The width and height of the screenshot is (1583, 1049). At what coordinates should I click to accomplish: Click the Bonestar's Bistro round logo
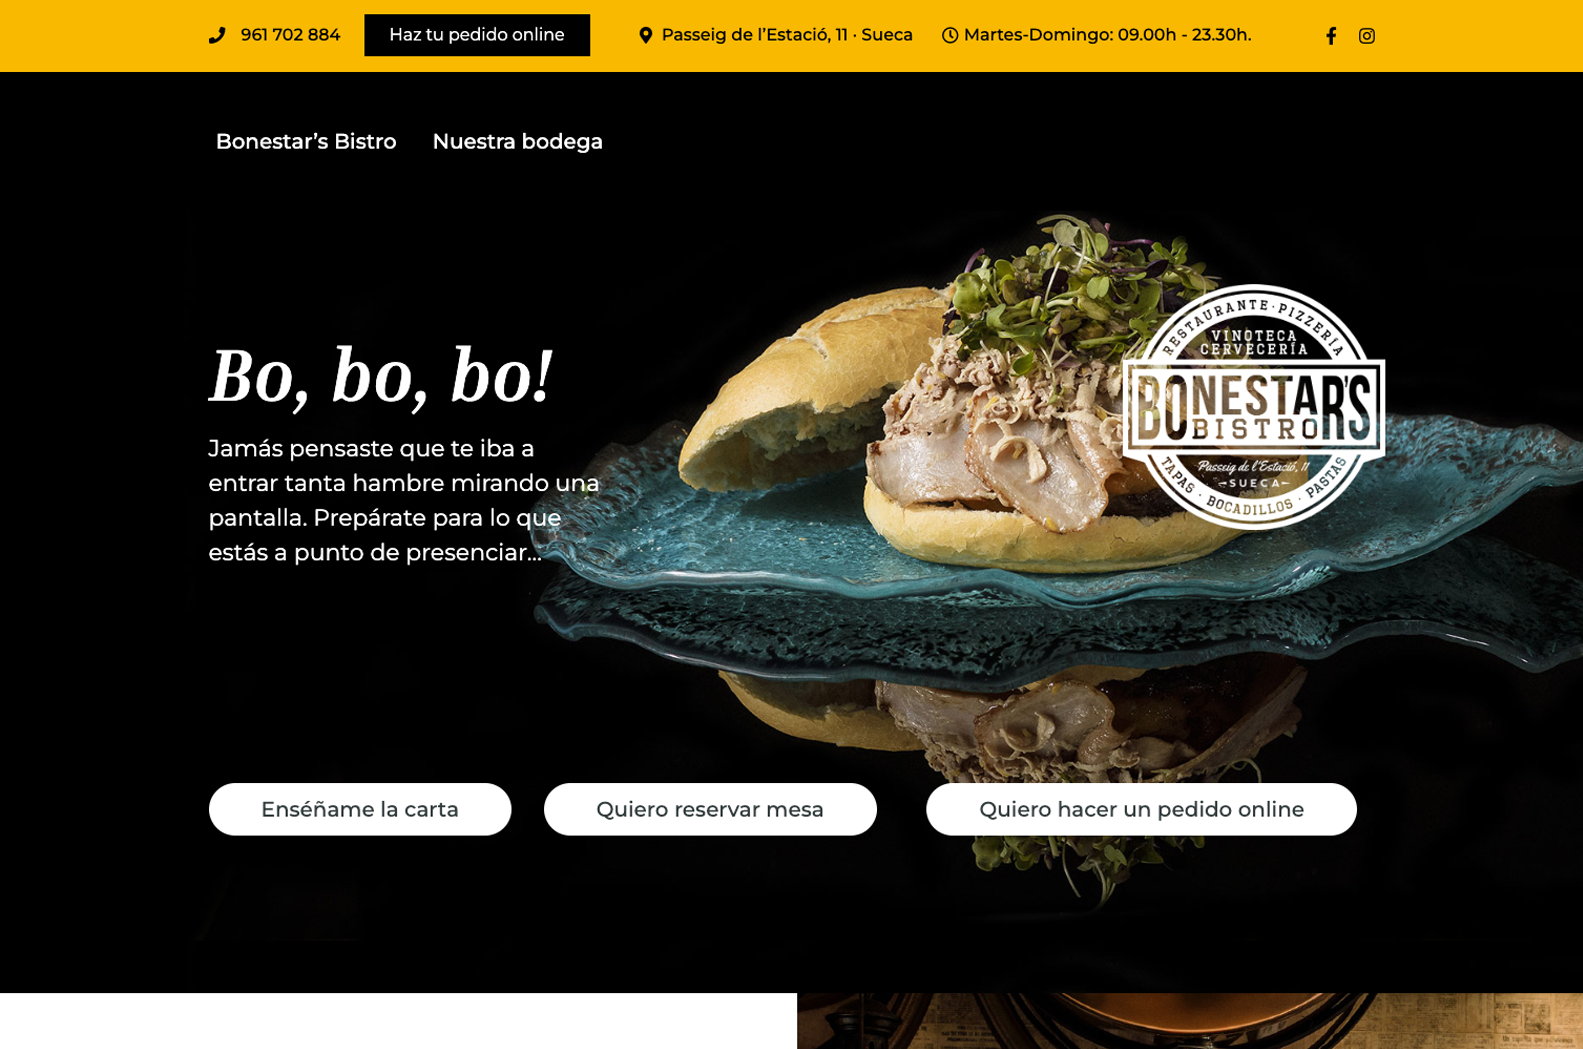point(1254,407)
